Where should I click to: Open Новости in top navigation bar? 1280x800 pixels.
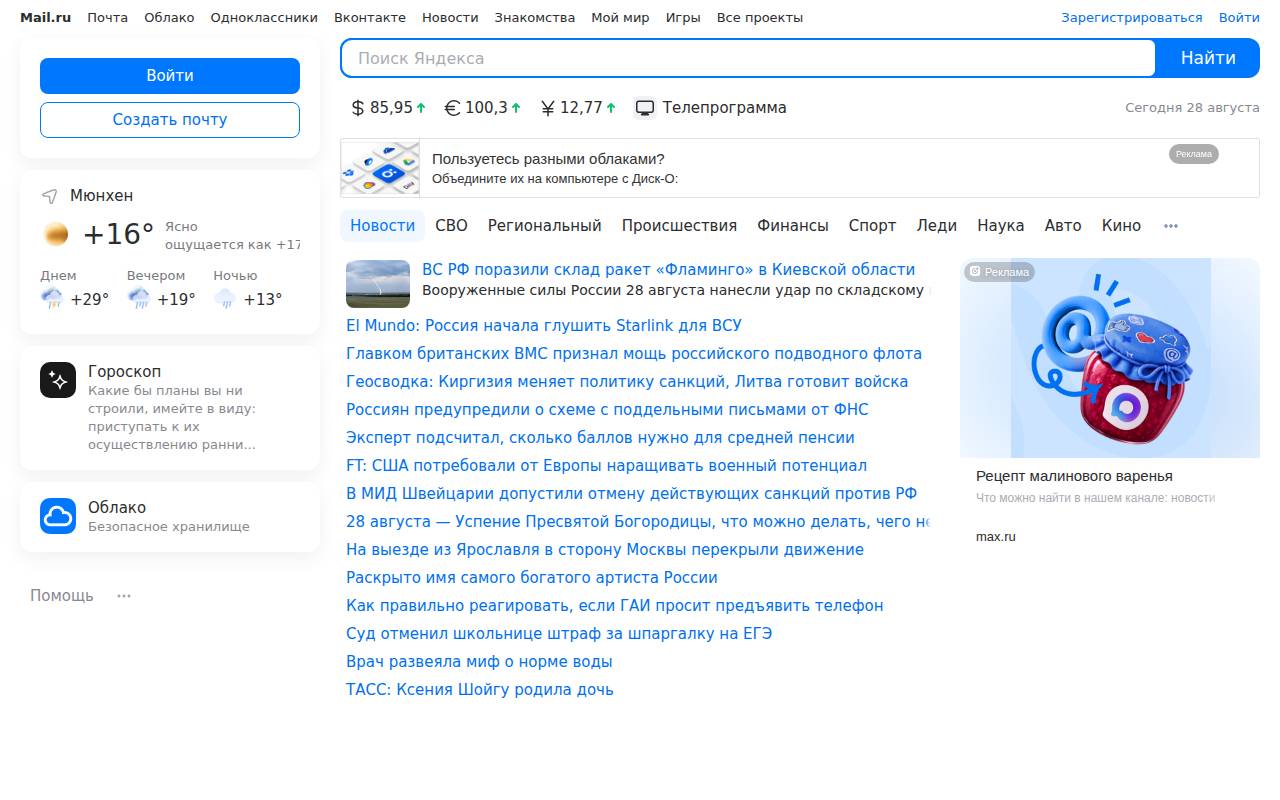point(450,18)
